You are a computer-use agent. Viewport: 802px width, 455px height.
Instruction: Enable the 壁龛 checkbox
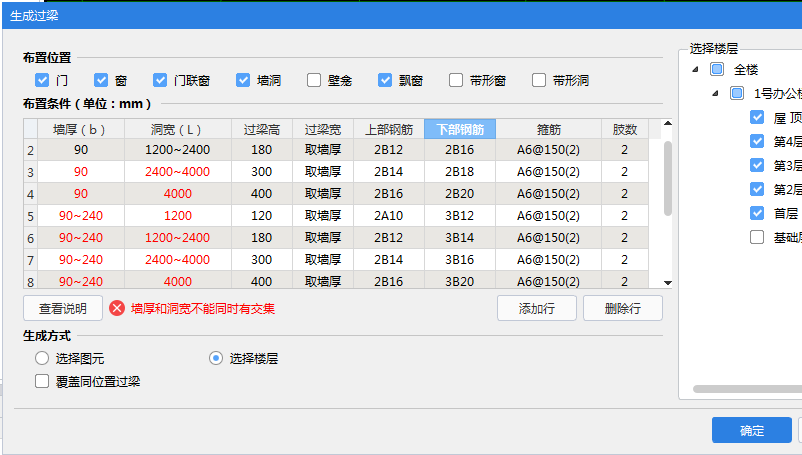click(314, 80)
